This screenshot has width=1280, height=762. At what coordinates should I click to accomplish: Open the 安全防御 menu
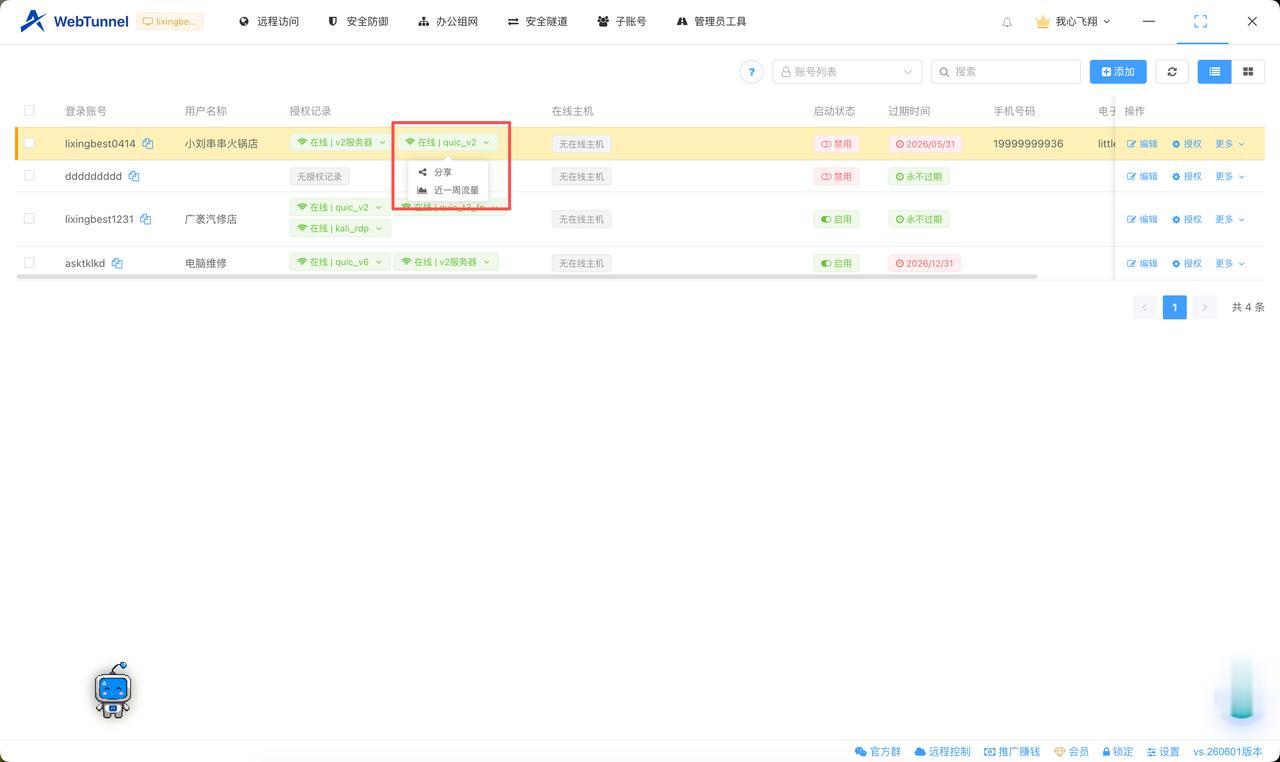(x=358, y=21)
